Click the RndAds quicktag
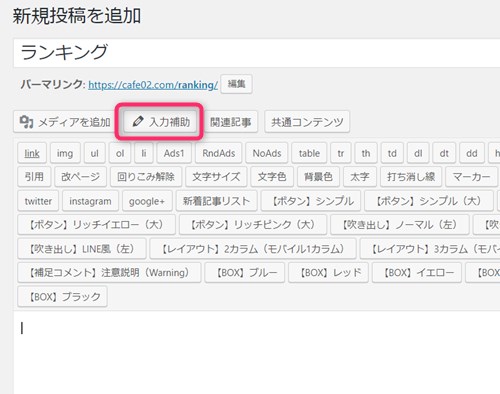Image resolution: width=500 pixels, height=394 pixels. (x=219, y=153)
